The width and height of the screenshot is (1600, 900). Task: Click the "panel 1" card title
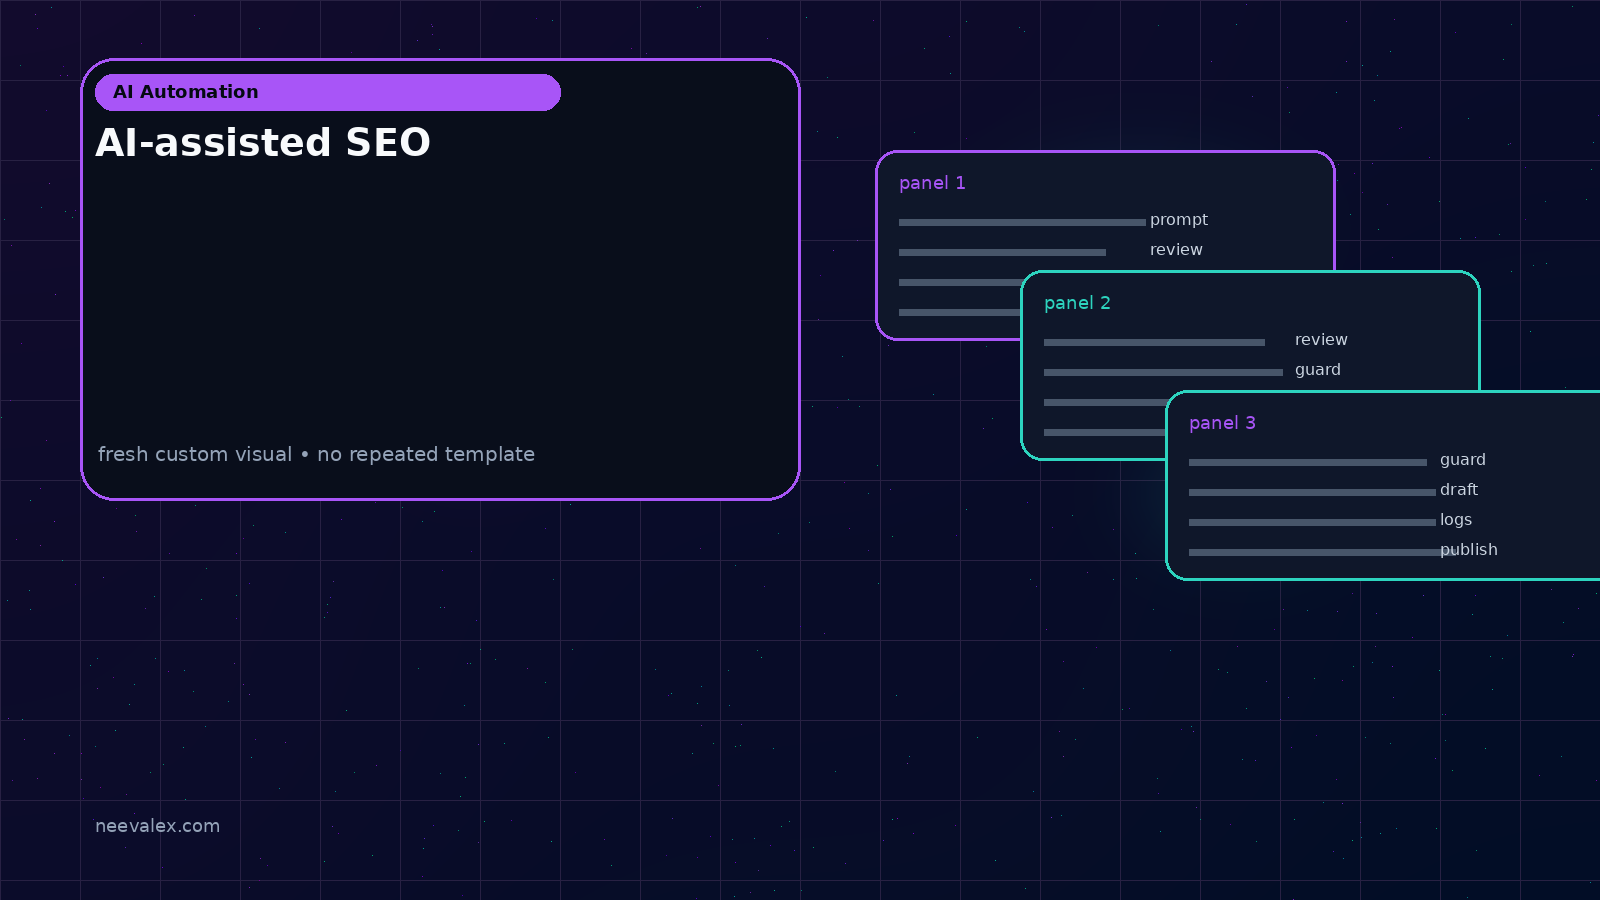click(932, 183)
